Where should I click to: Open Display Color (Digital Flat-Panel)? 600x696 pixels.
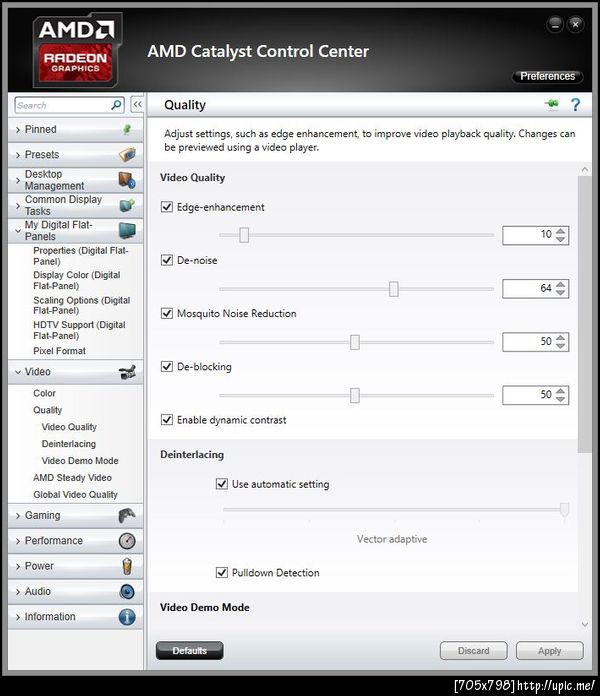coord(76,281)
